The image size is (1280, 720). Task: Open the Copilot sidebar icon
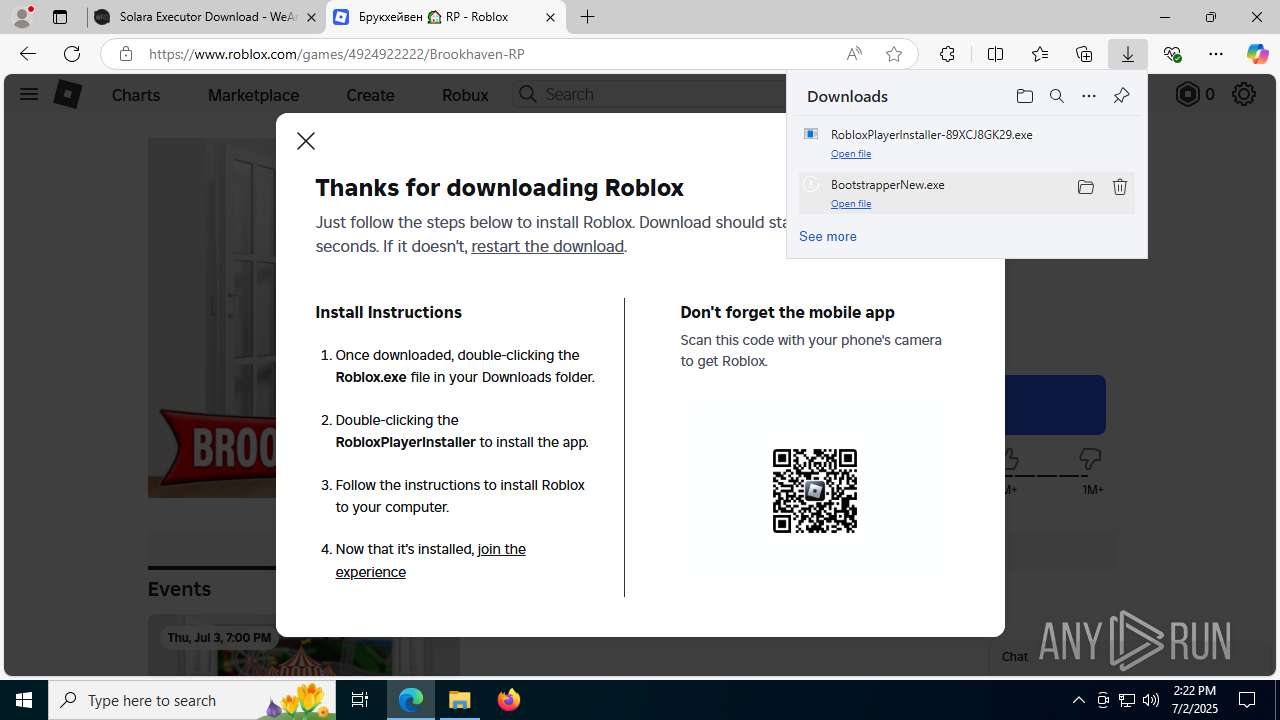[x=1257, y=54]
